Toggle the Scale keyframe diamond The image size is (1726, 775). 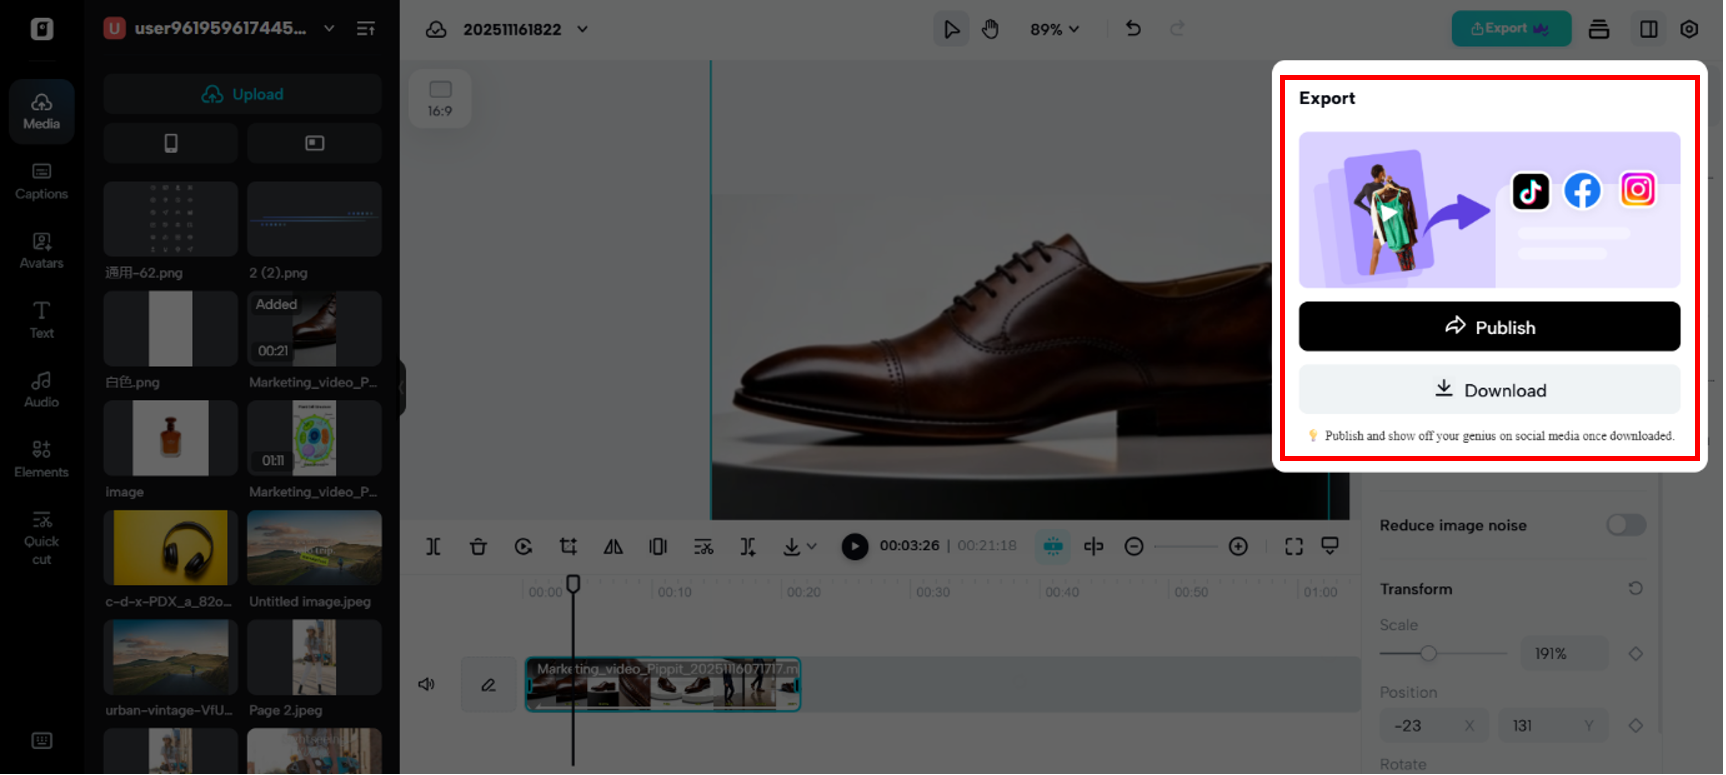(1636, 654)
